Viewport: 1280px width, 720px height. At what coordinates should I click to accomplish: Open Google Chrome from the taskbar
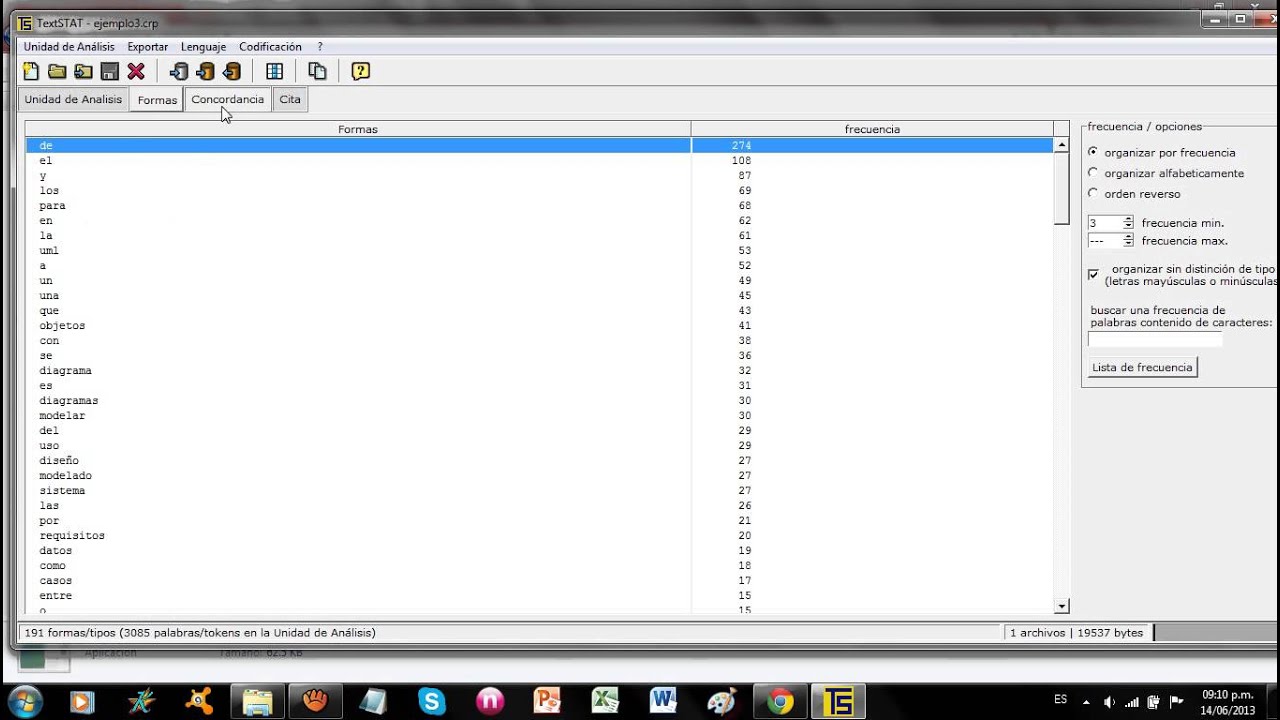coord(780,702)
